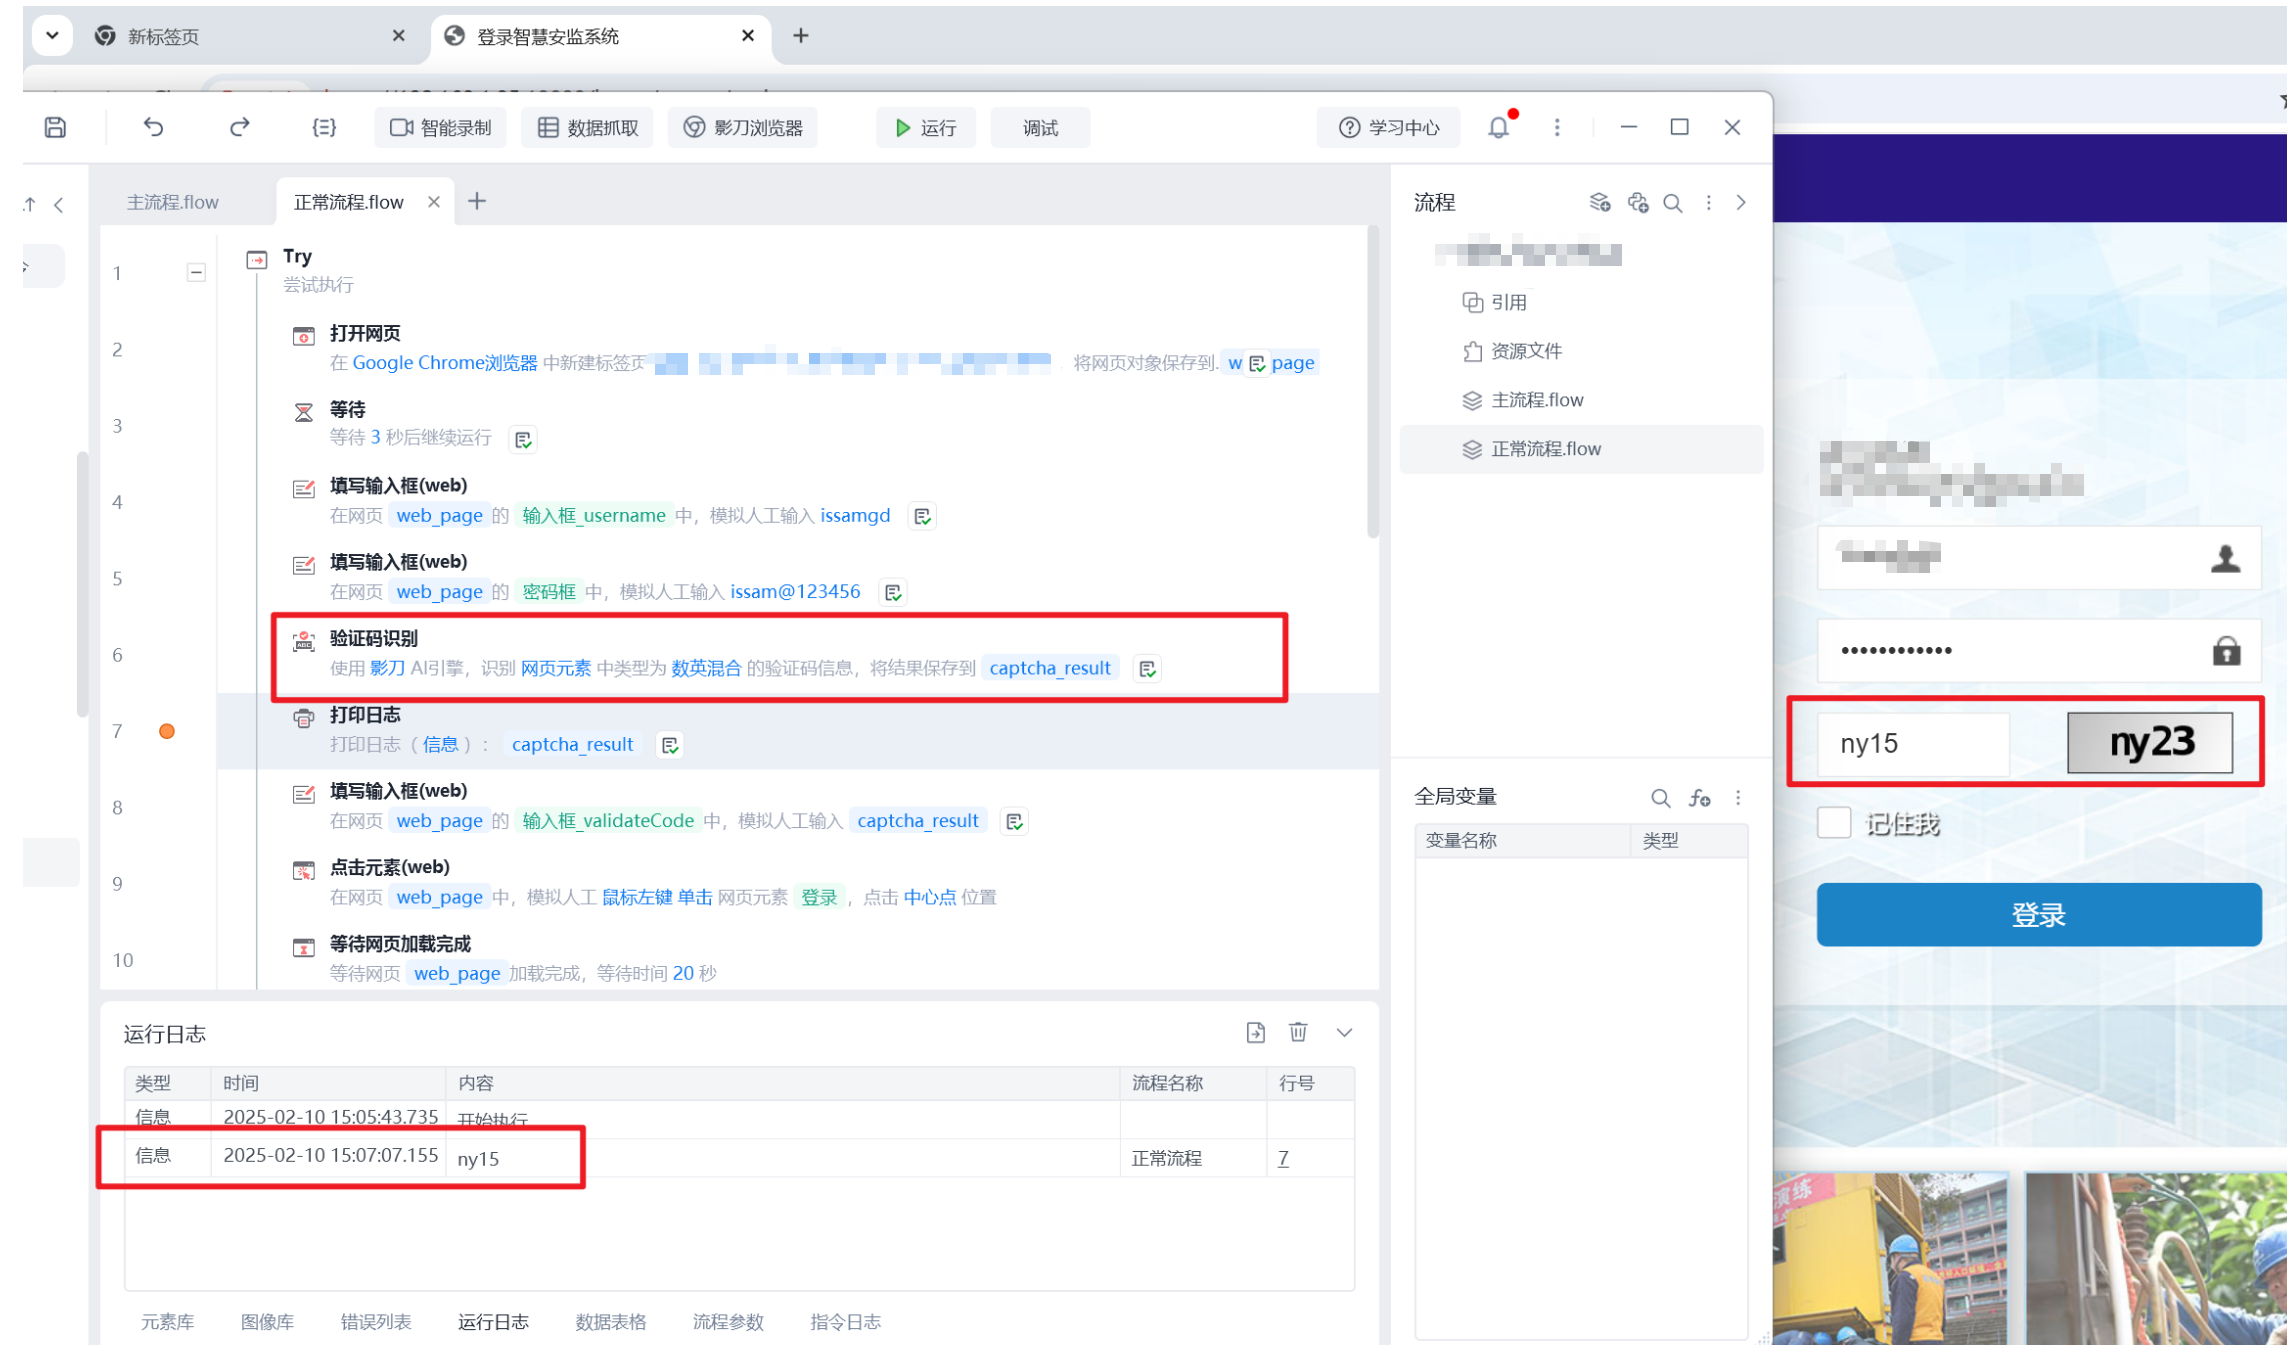The image size is (2287, 1345).
Task: Clear run log with trash icon
Action: (x=1298, y=1032)
